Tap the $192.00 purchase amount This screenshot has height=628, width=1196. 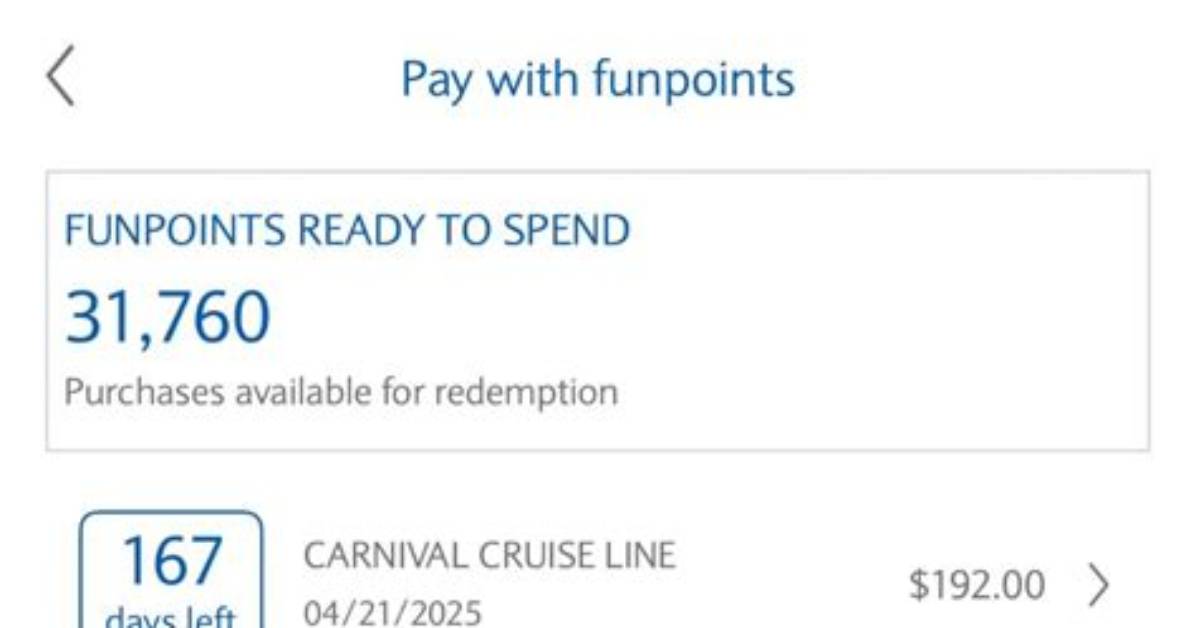[x=976, y=586]
